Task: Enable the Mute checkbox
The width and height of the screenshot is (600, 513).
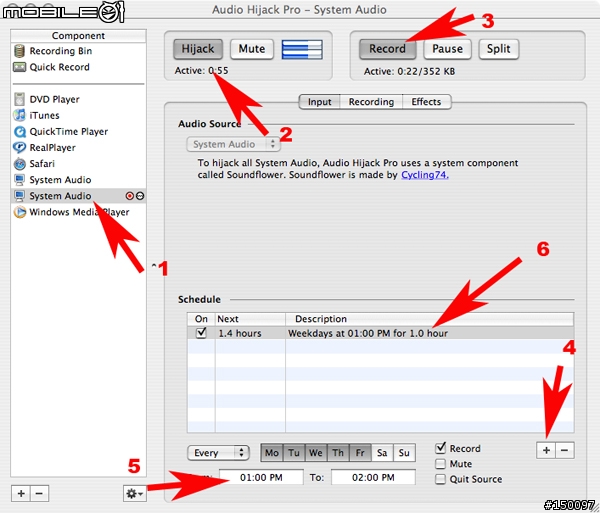Action: tap(441, 464)
